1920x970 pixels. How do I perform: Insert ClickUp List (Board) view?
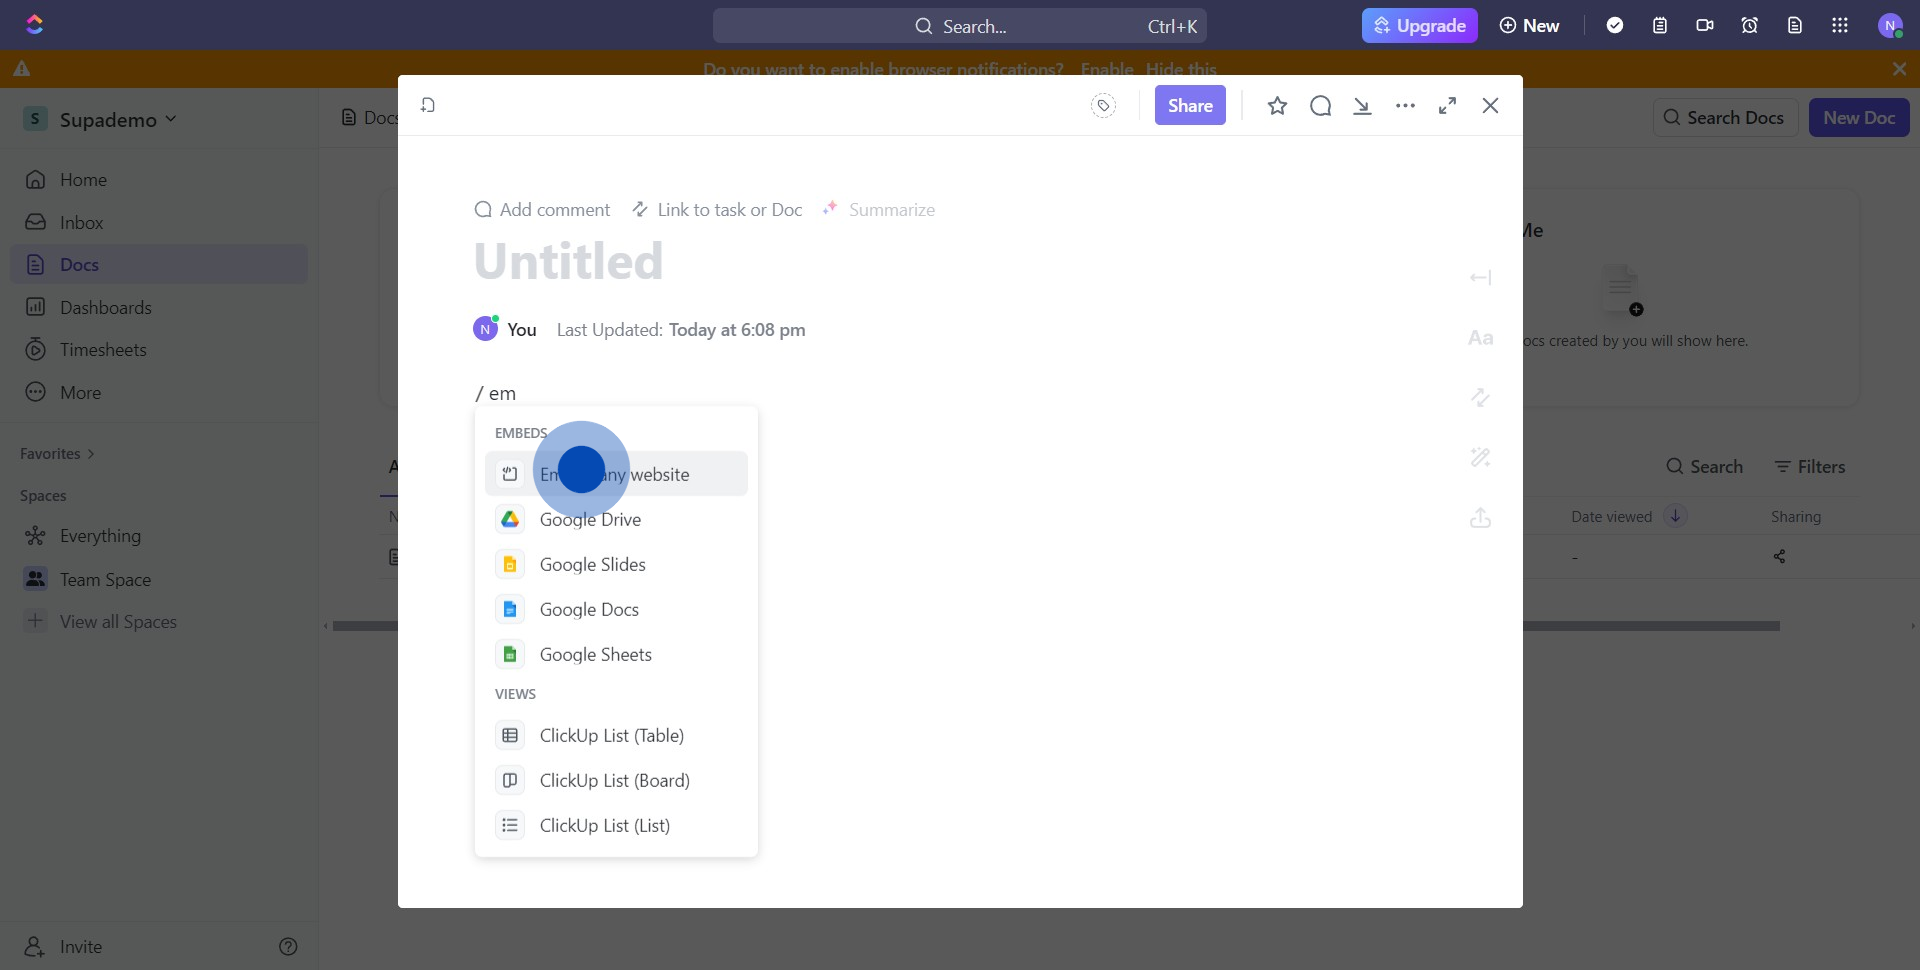(616, 780)
